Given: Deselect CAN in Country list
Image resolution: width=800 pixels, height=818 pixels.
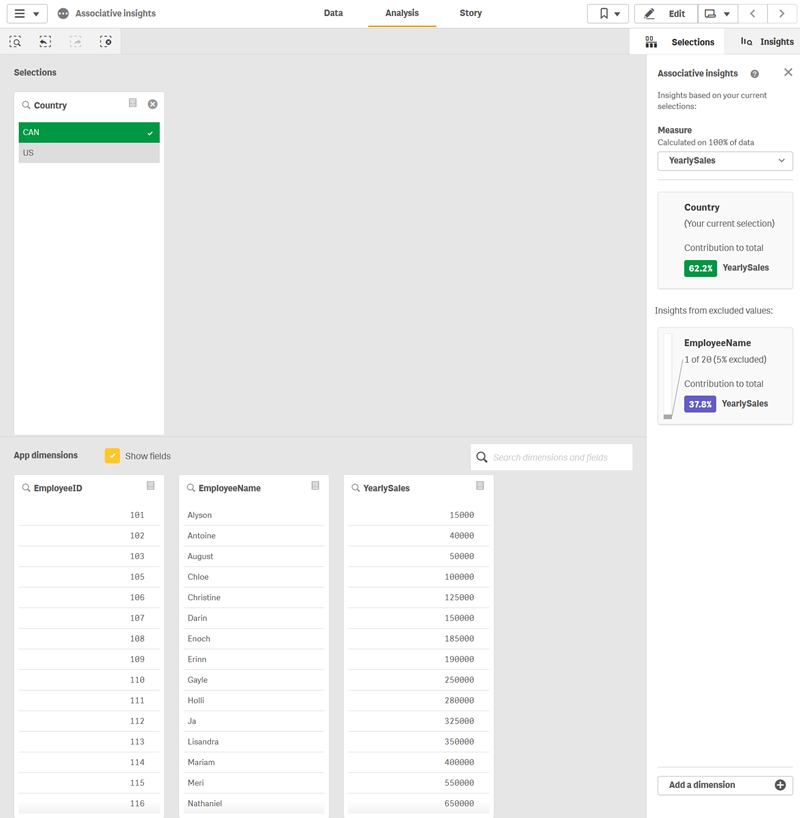Looking at the screenshot, I should 89,133.
